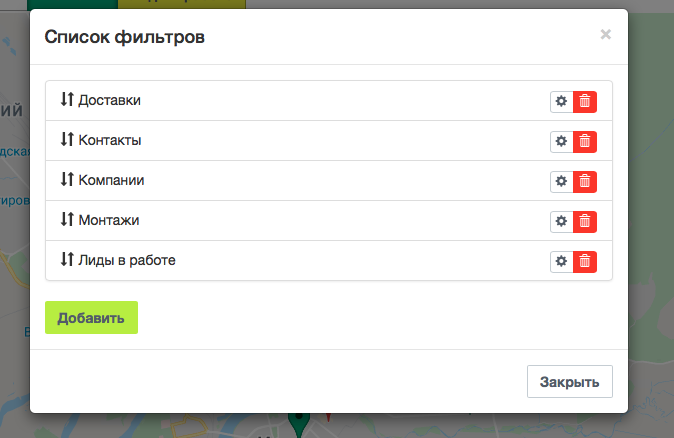Click the sort arrows beside Компании
The height and width of the screenshot is (438, 674).
coord(67,180)
